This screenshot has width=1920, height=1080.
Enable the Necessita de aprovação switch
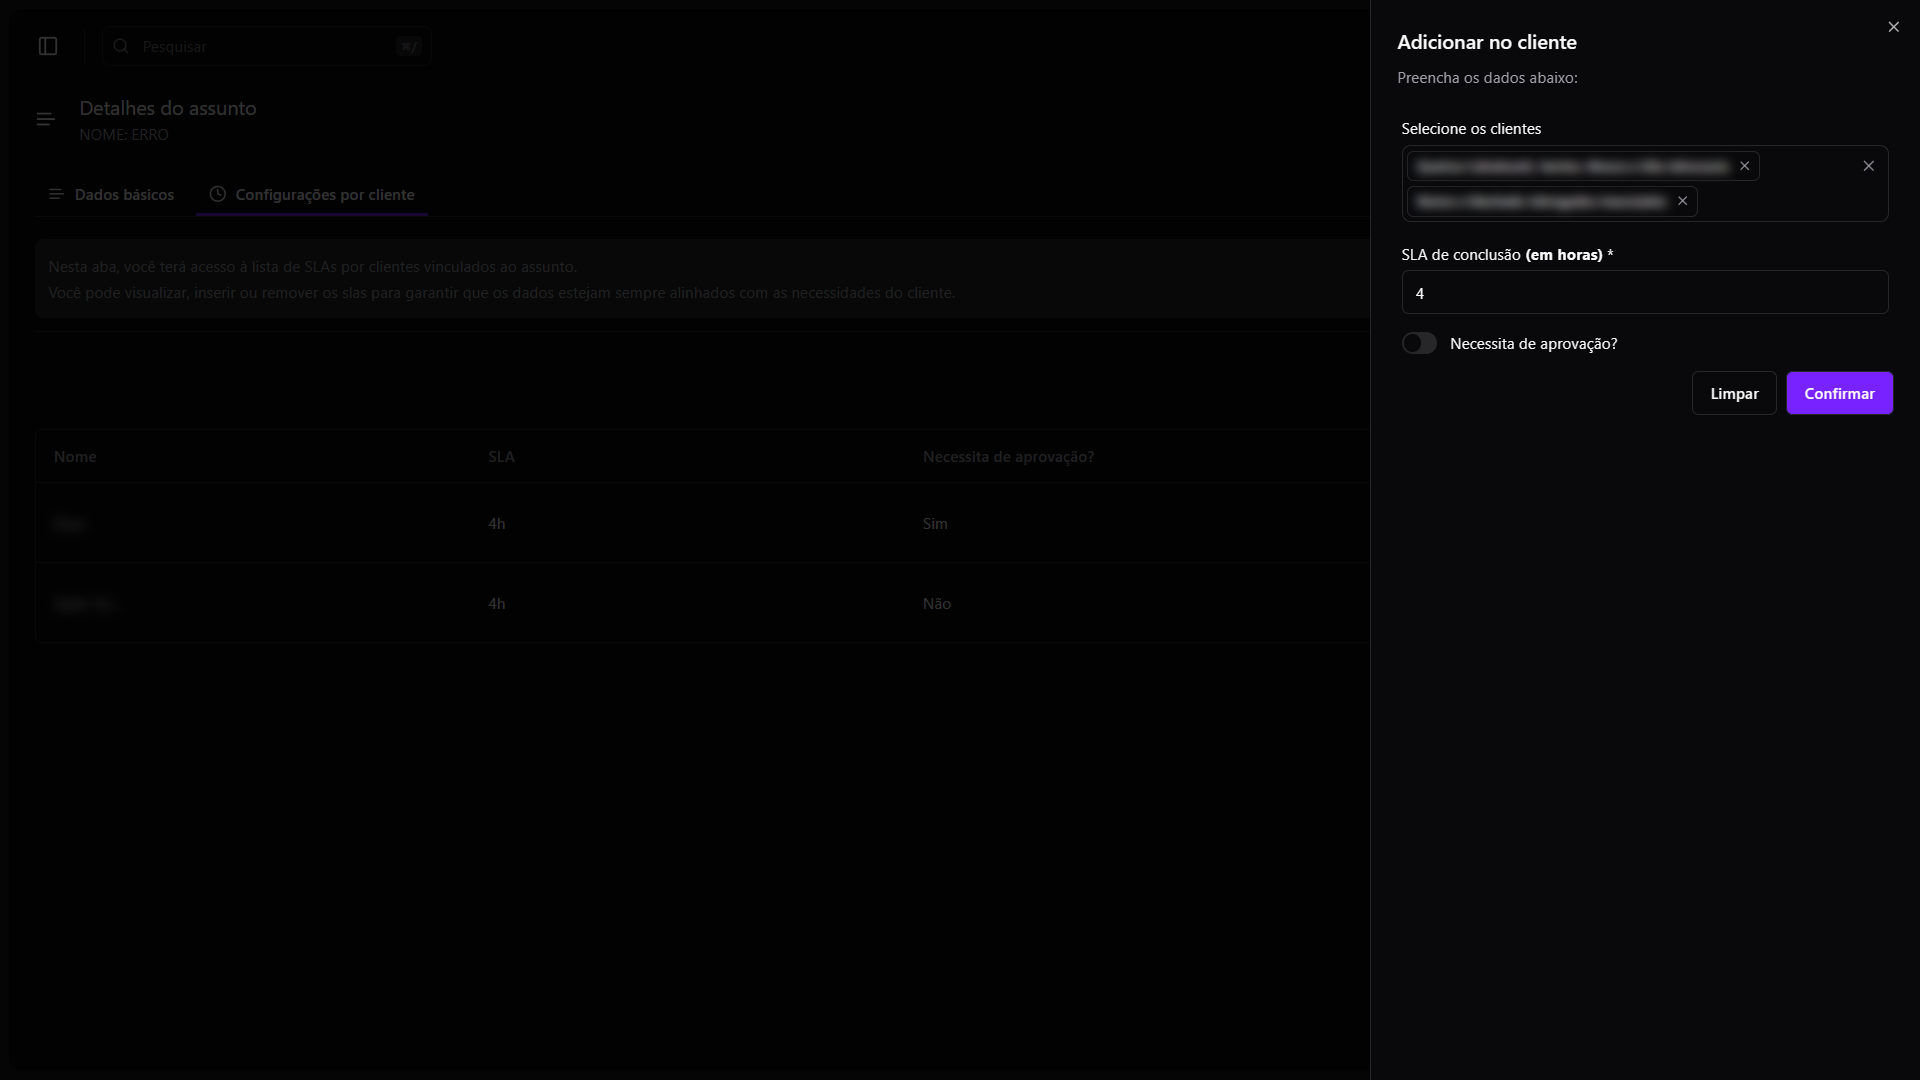pos(1418,343)
